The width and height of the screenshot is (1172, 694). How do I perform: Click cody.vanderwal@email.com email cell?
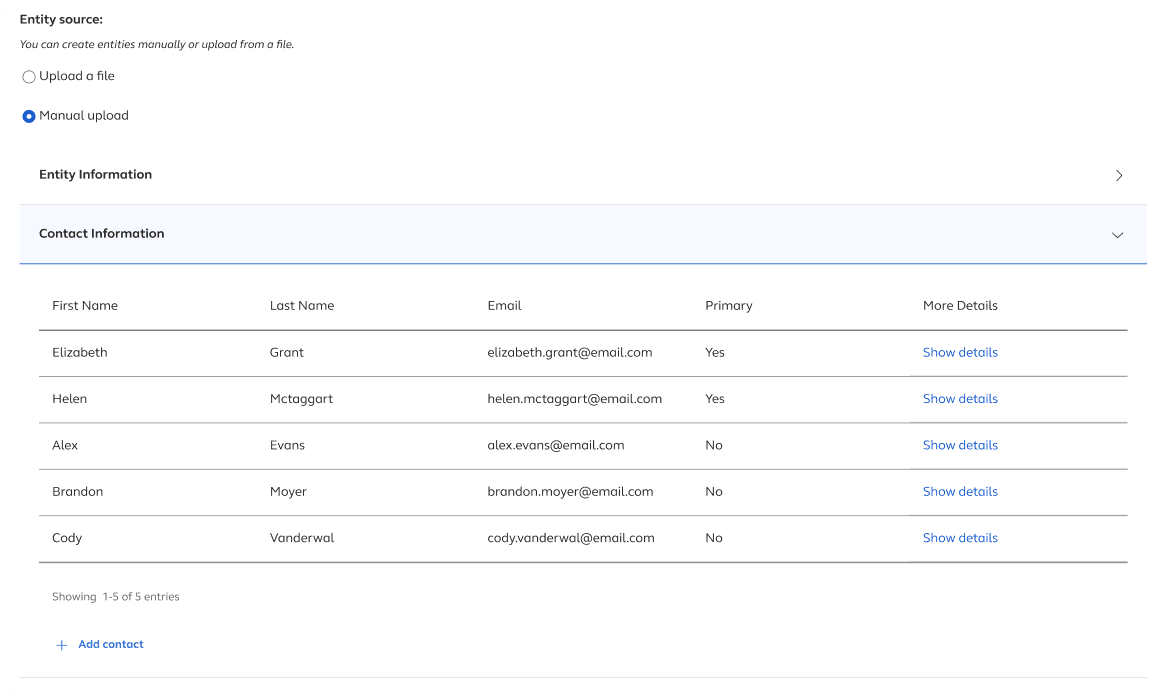click(x=571, y=538)
